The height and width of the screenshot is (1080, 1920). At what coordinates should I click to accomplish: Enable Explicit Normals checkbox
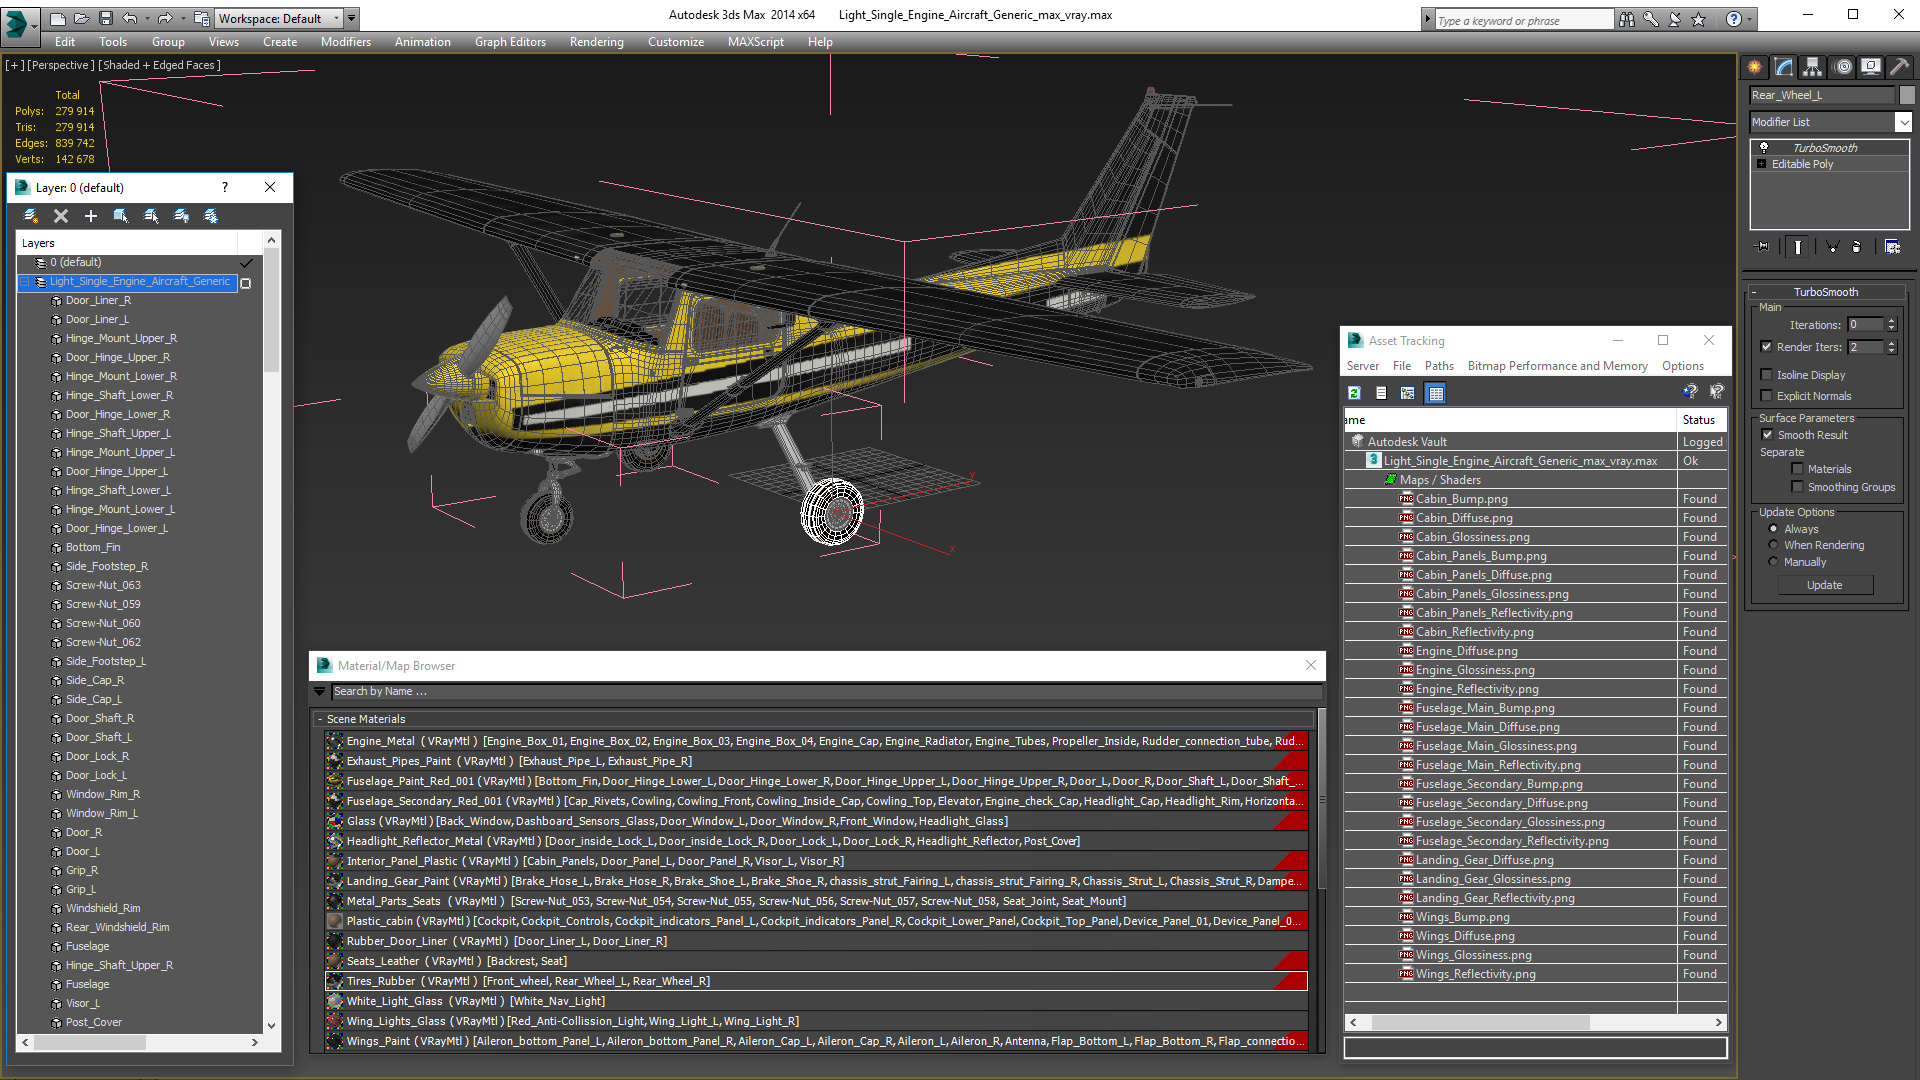tap(1766, 396)
